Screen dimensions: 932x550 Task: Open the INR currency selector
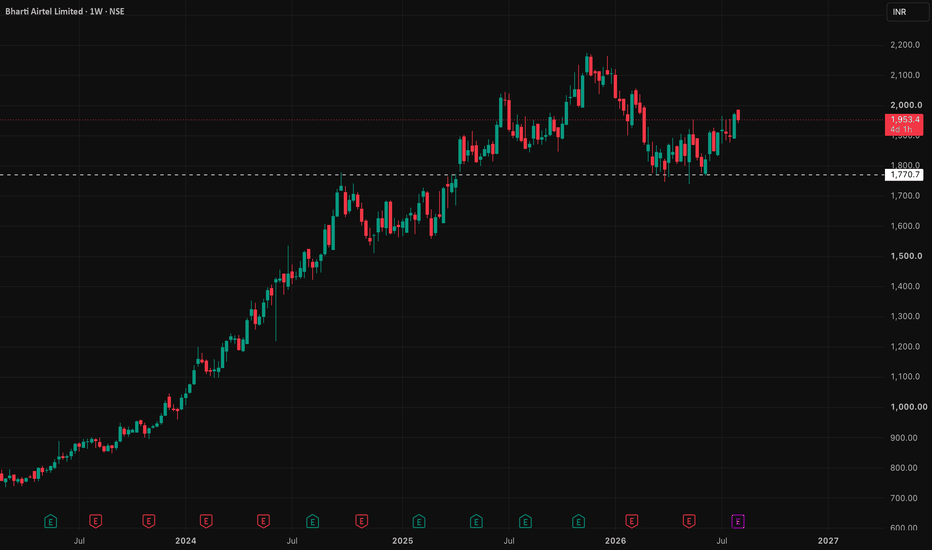pos(907,12)
